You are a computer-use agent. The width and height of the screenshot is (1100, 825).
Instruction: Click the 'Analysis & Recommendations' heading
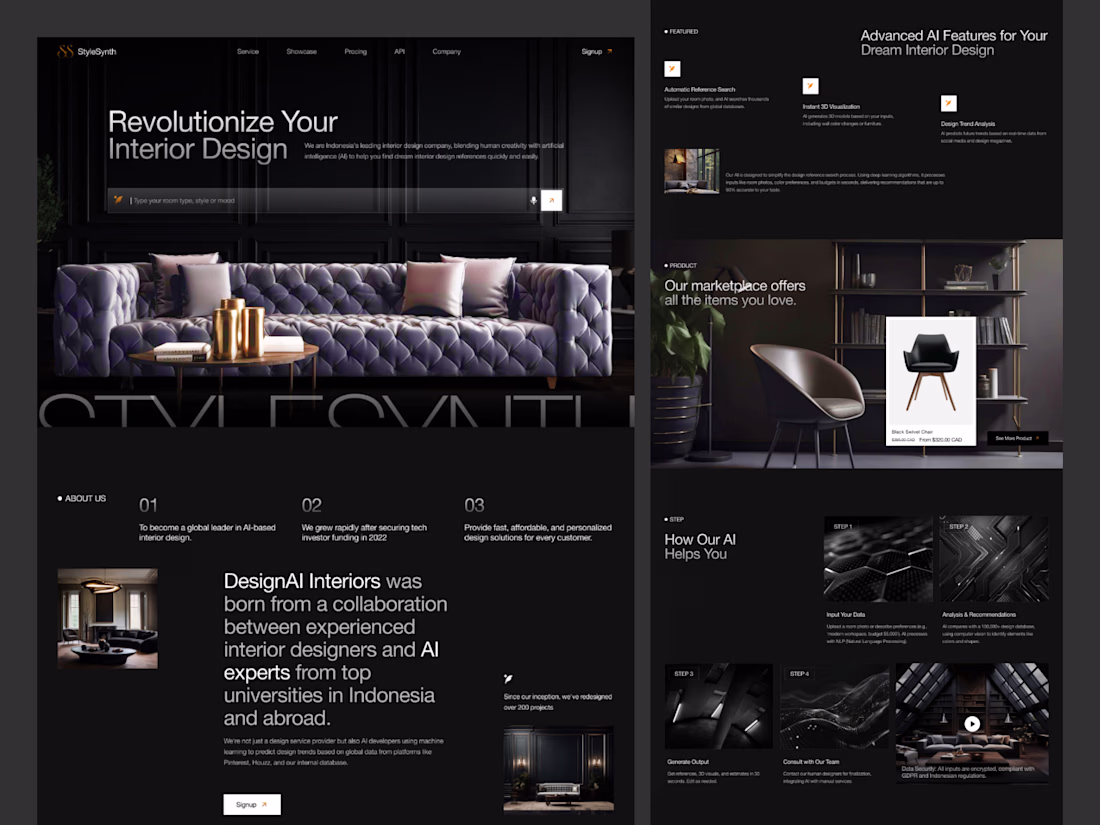point(979,615)
